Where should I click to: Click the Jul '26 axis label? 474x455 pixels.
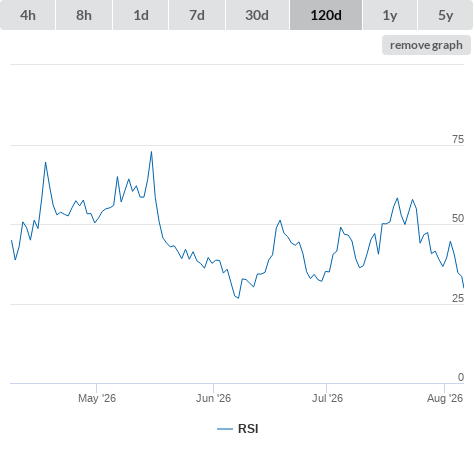pos(327,398)
